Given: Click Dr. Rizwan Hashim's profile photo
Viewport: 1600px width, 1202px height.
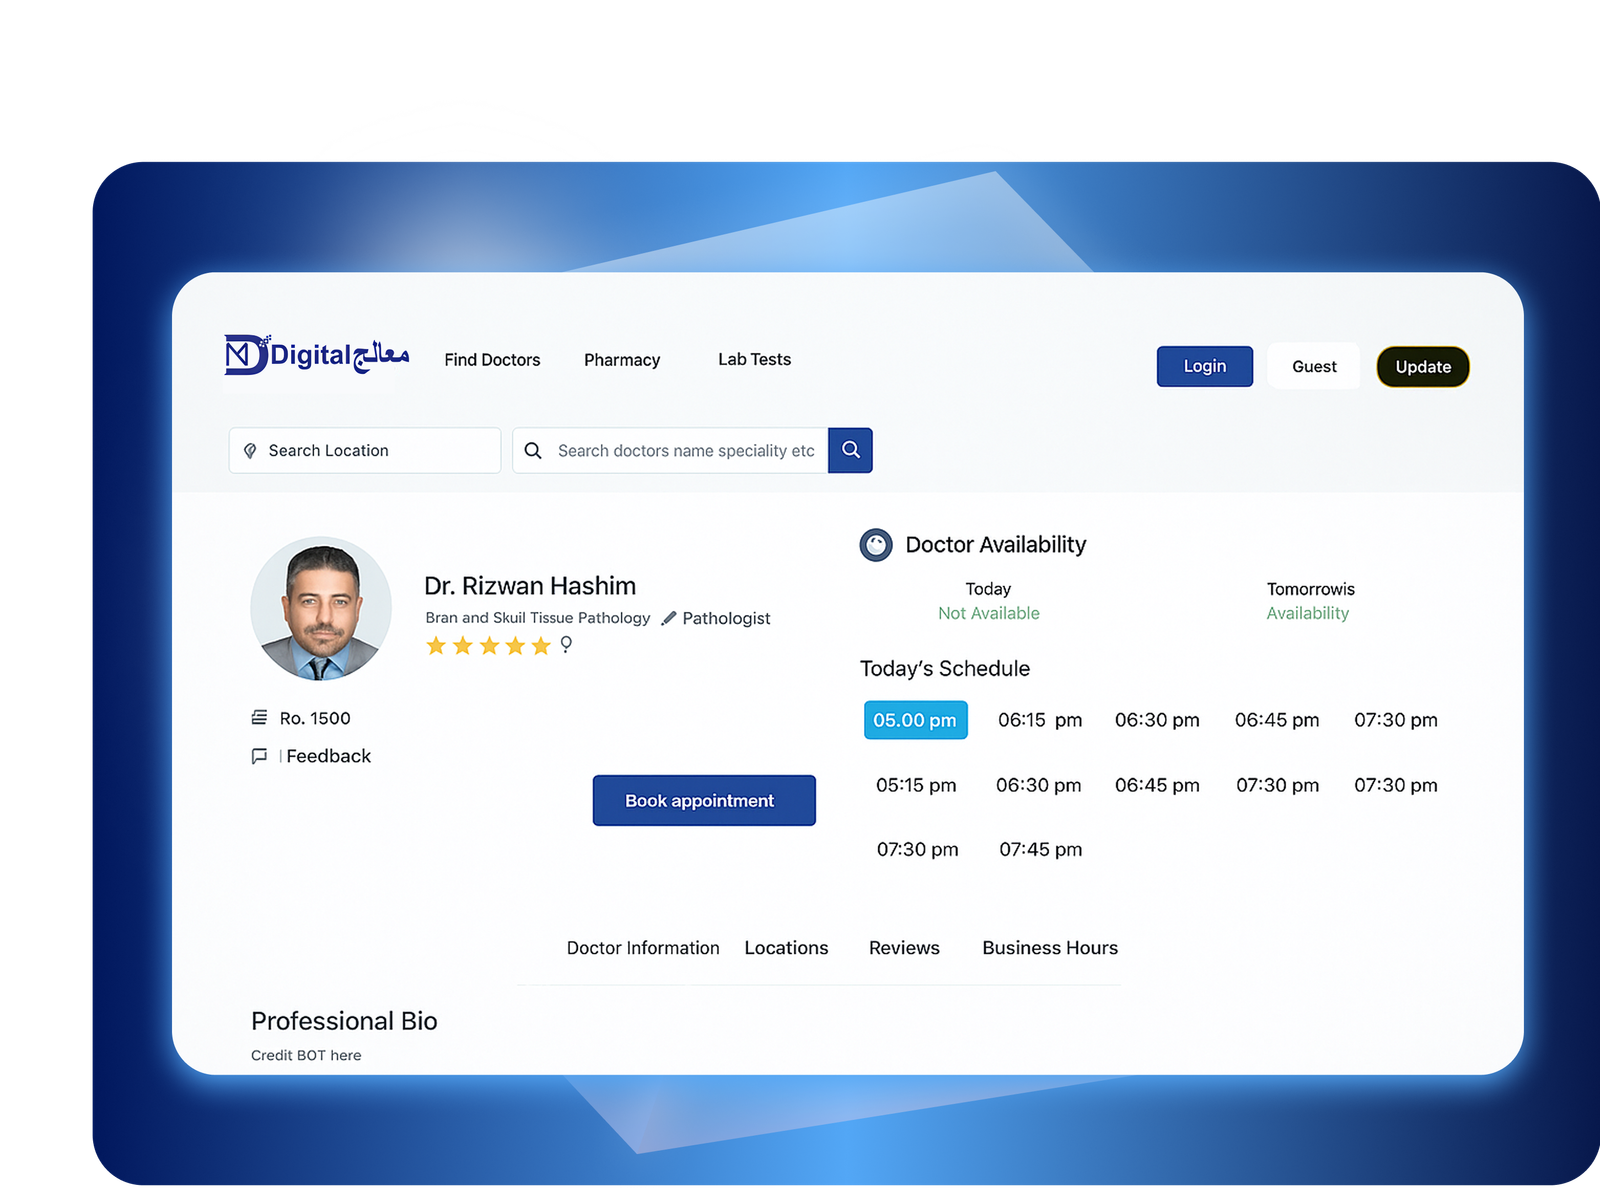Looking at the screenshot, I should pyautogui.click(x=321, y=609).
